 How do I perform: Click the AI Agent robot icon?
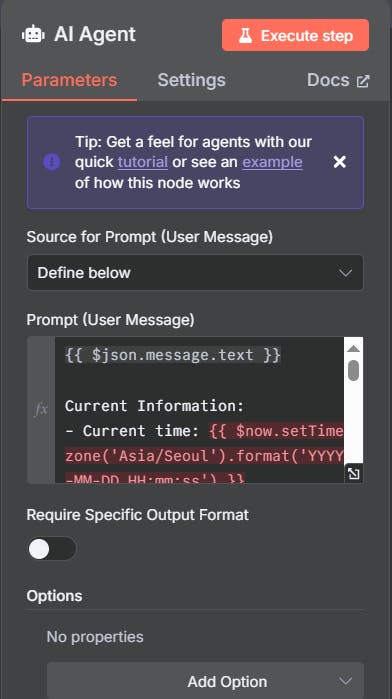[33, 35]
